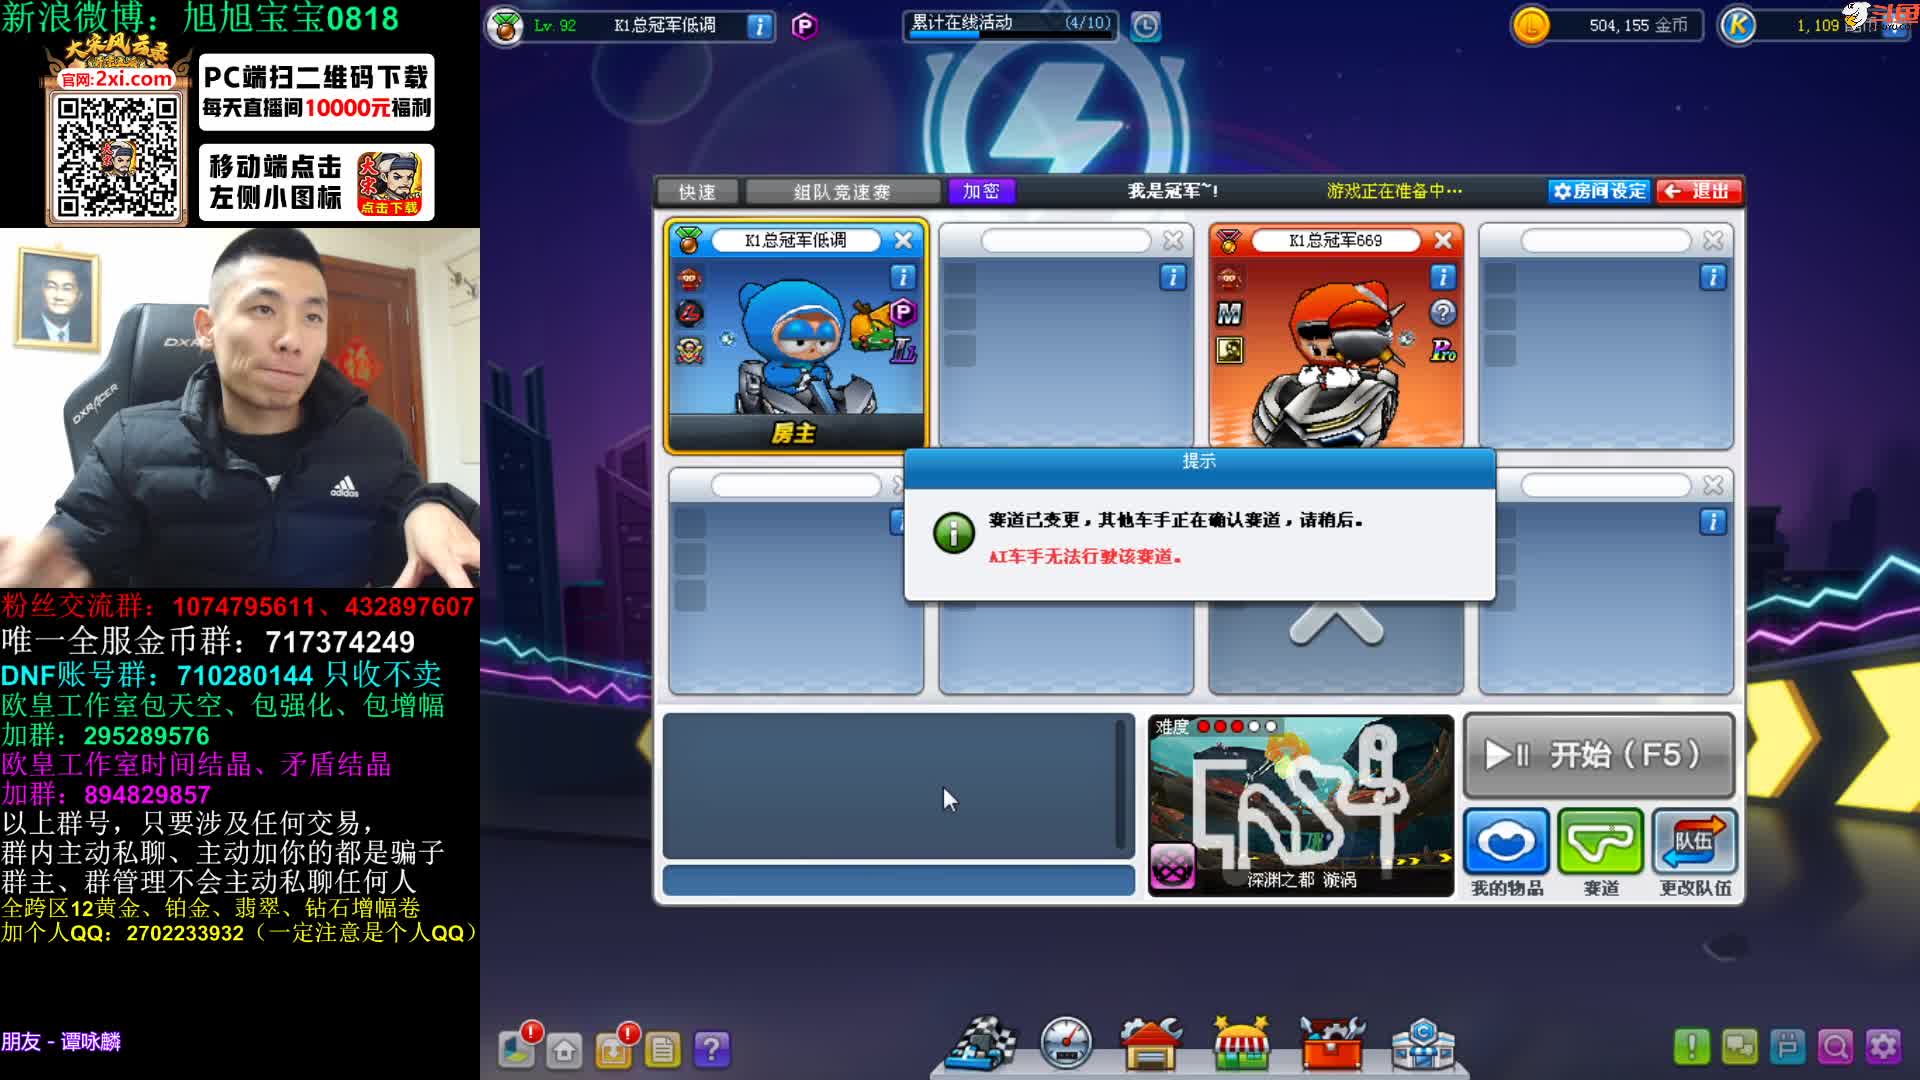Open info icon of fourth empty top slot
Image resolution: width=1920 pixels, height=1080 pixels.
(x=1713, y=277)
